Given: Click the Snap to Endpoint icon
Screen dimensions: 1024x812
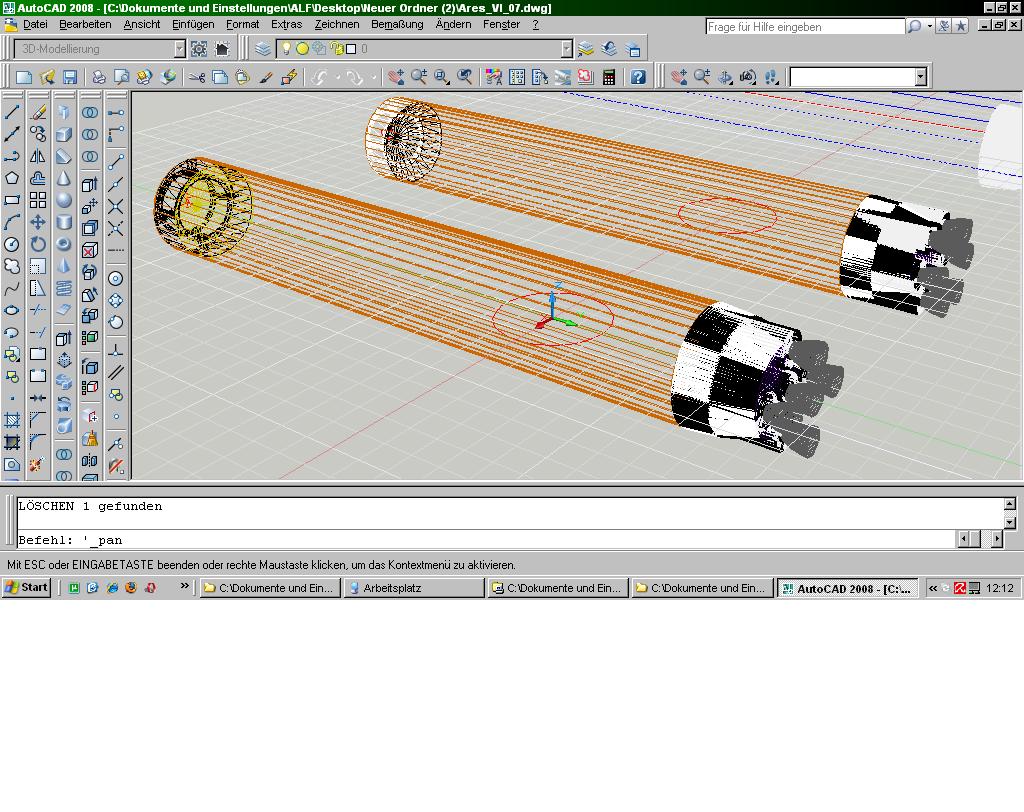Looking at the screenshot, I should [116, 162].
